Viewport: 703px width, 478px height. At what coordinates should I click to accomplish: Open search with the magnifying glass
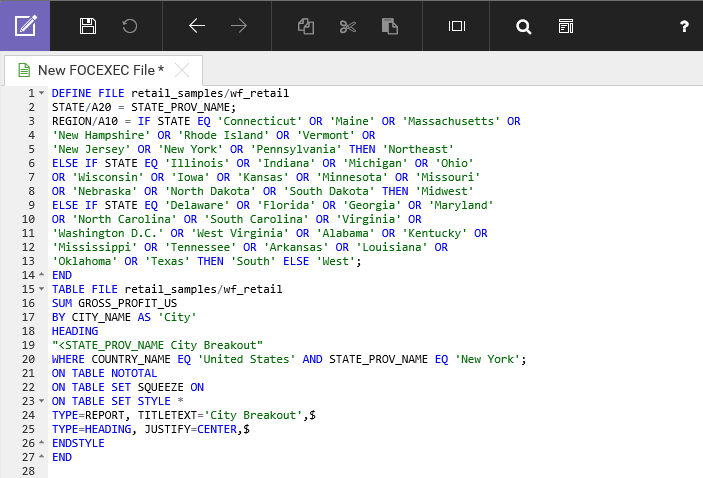[523, 26]
